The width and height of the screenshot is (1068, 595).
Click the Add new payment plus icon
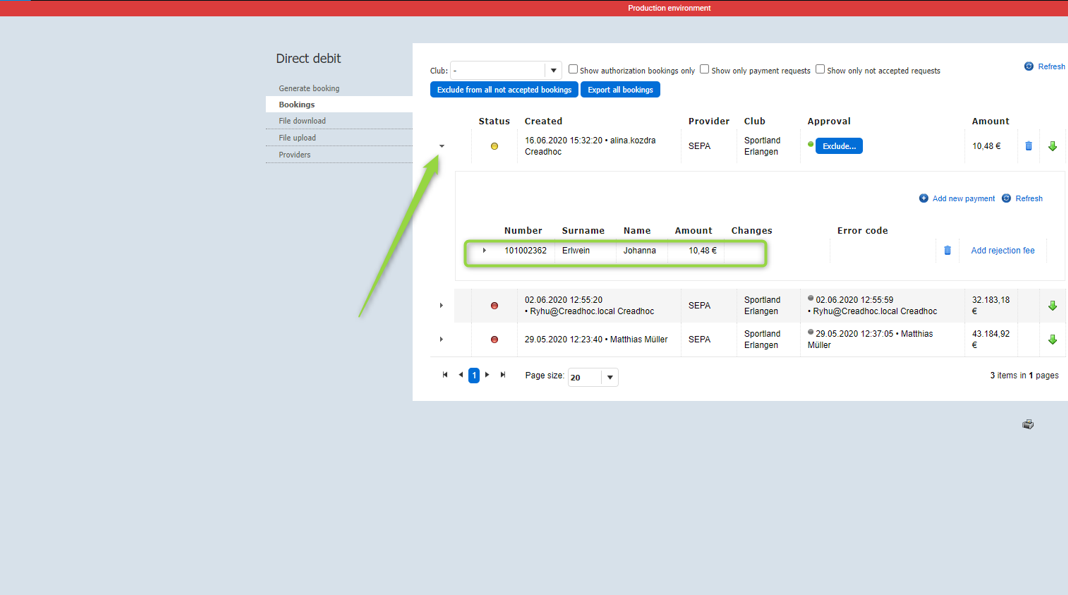tap(923, 199)
